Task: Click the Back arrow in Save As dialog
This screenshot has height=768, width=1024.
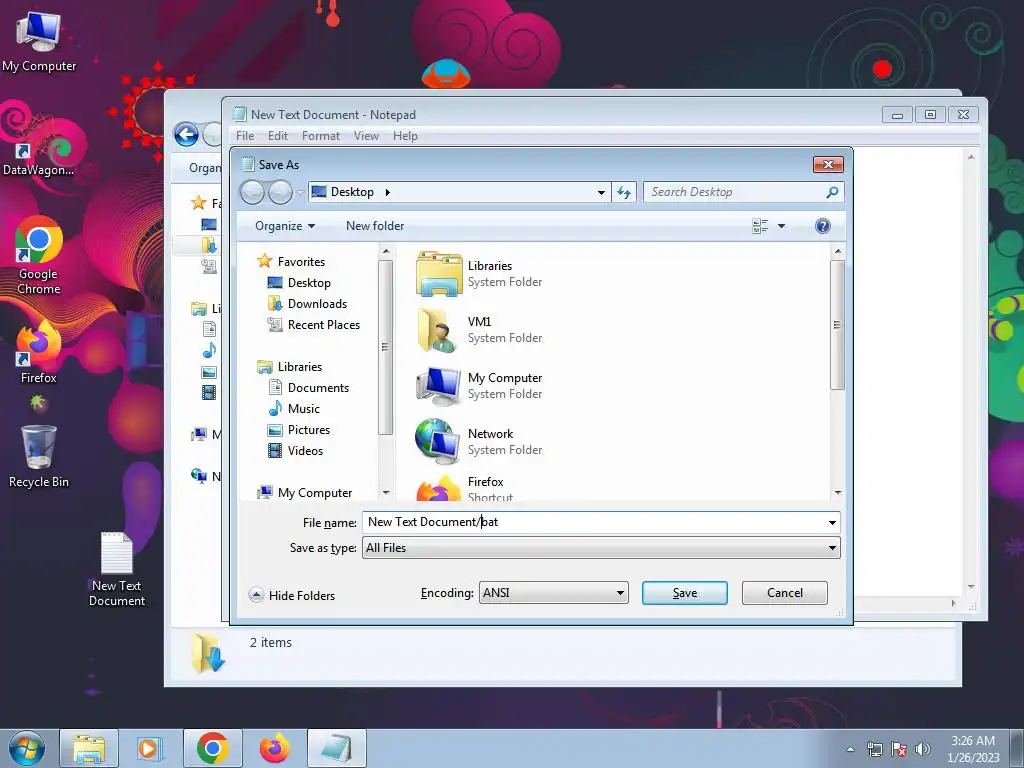Action: pos(253,192)
